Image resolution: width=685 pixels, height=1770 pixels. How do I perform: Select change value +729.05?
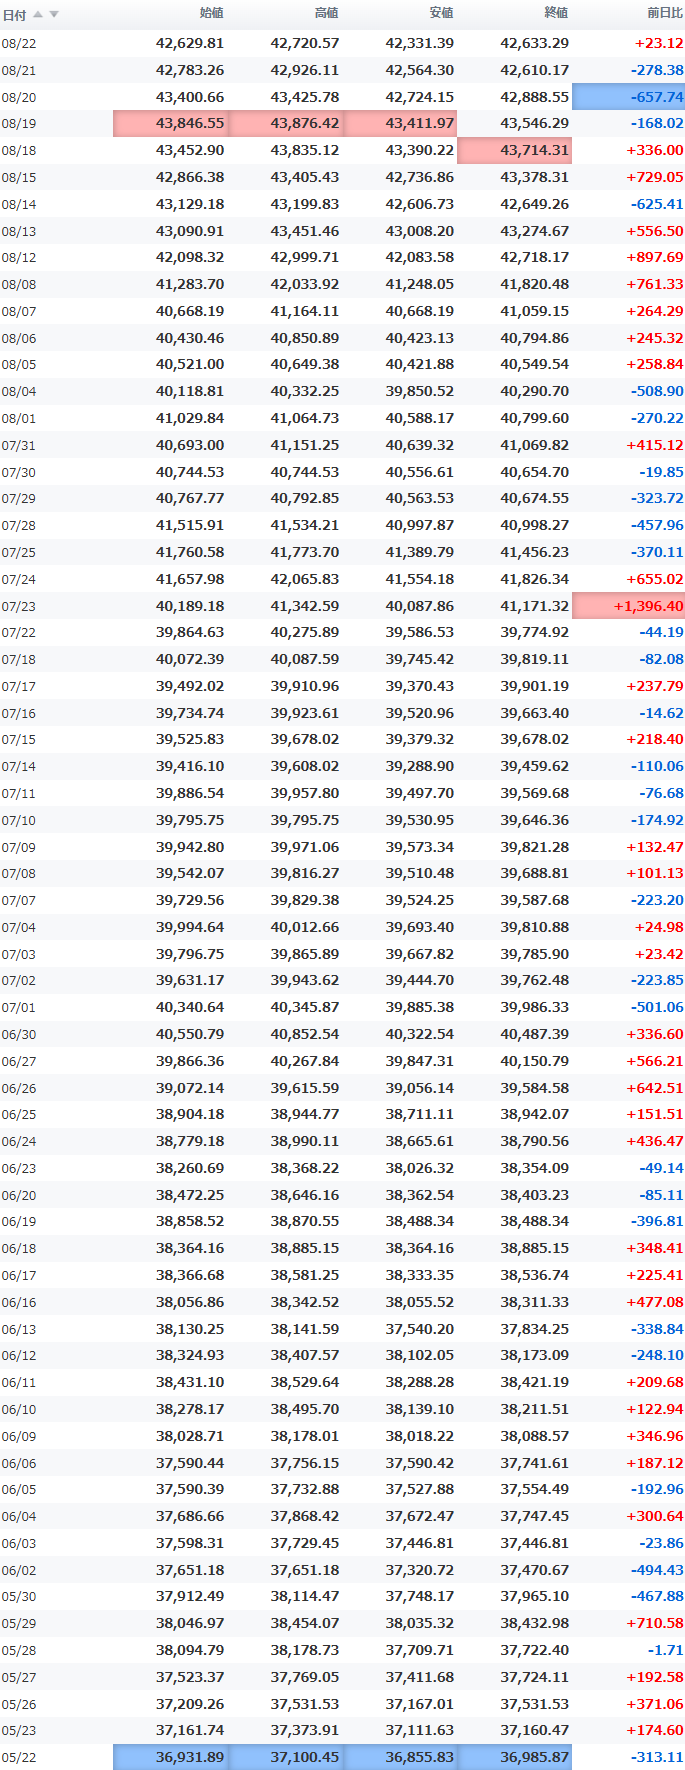[655, 177]
